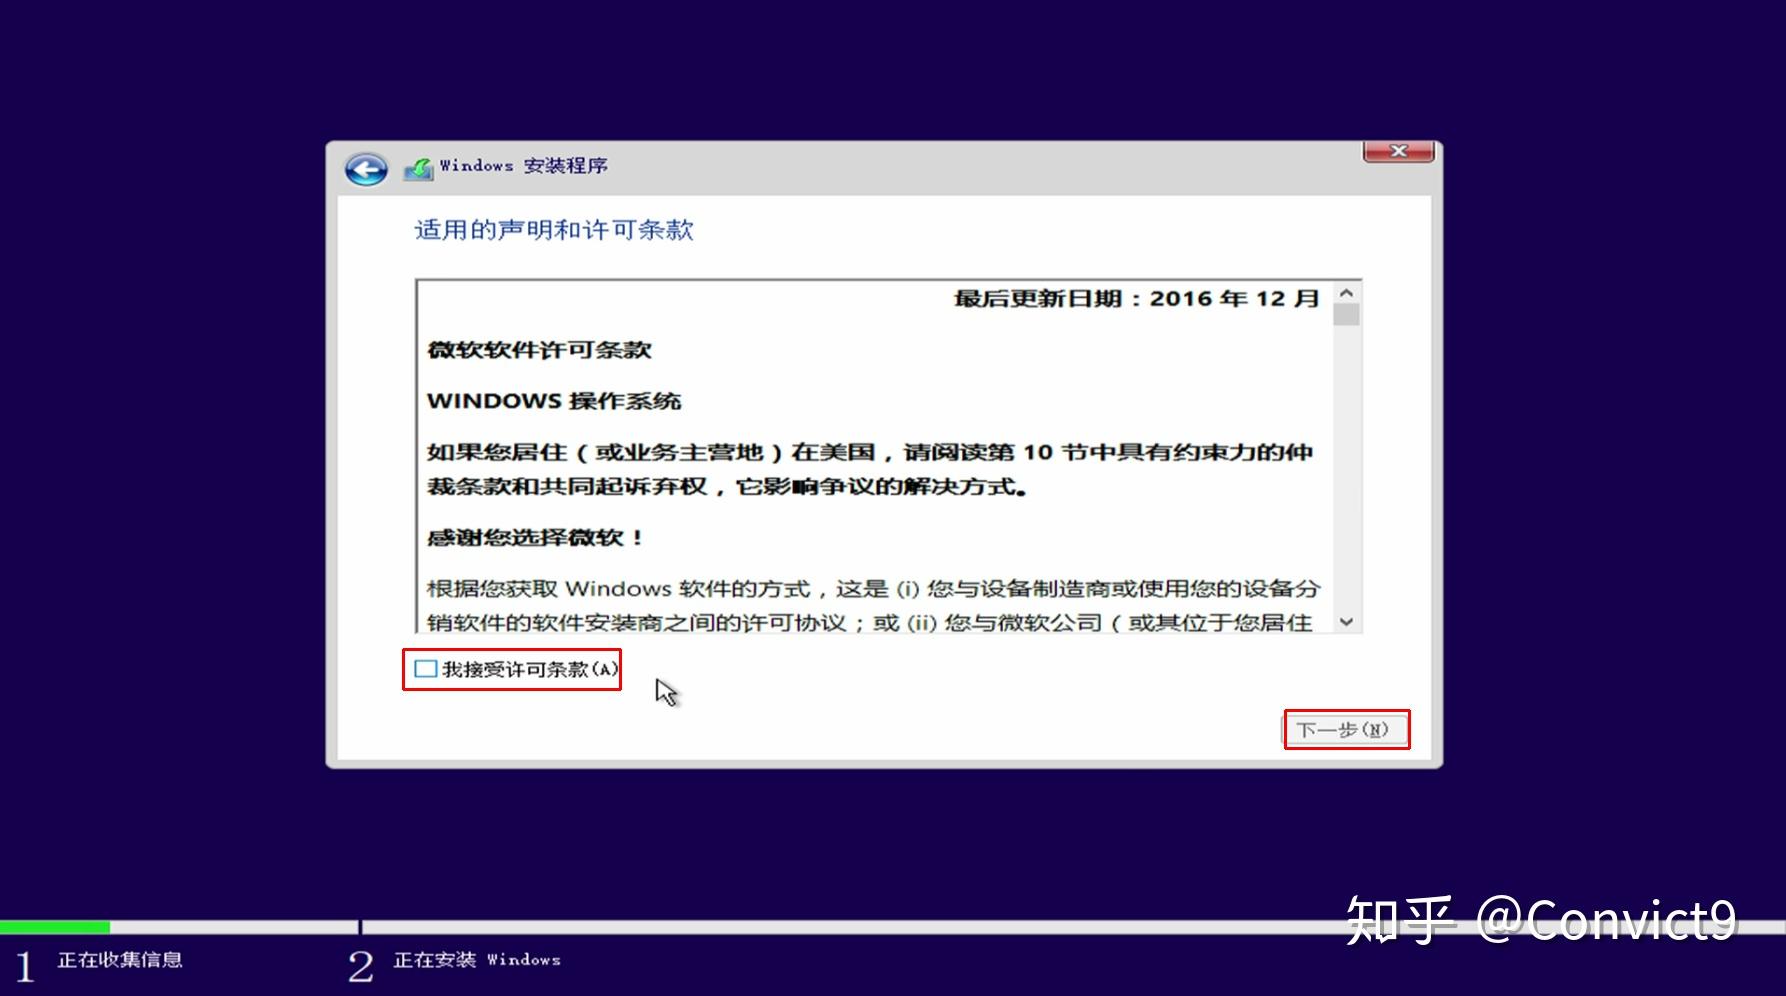The height and width of the screenshot is (996, 1786).
Task: Click the heading 适用的声明和许可条款
Action: point(554,230)
